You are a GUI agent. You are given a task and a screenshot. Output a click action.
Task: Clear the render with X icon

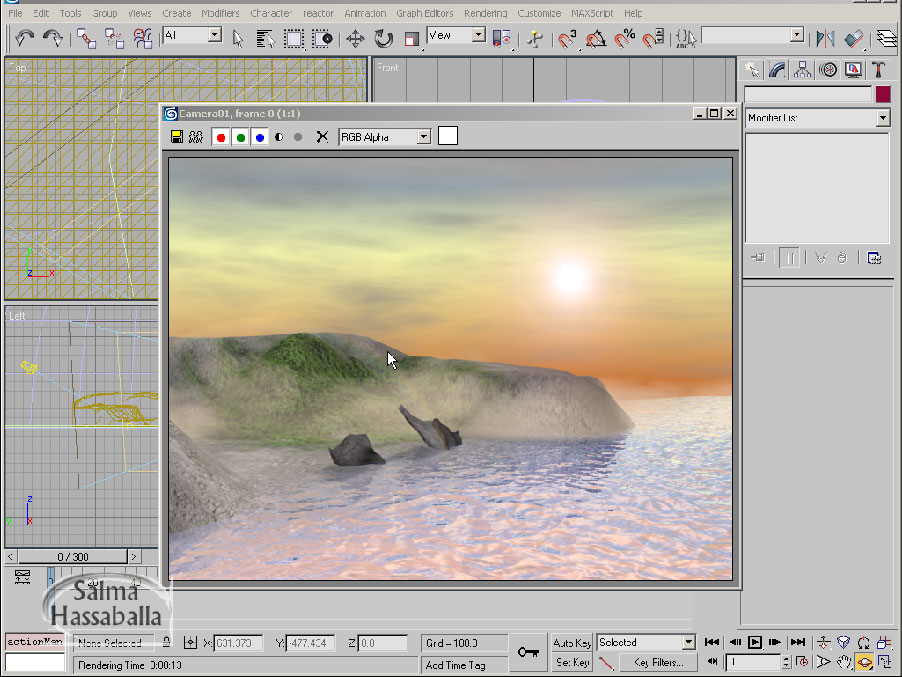[x=322, y=137]
